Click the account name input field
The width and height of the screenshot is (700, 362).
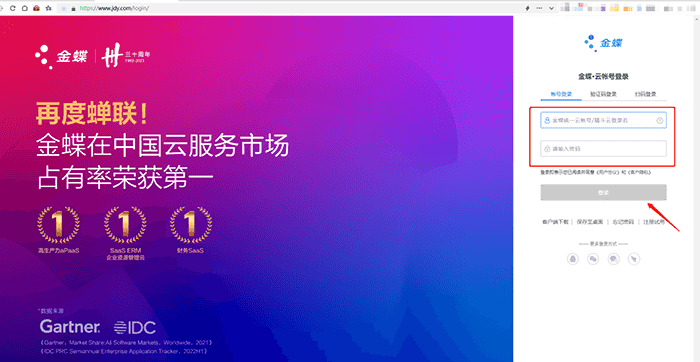coord(603,121)
